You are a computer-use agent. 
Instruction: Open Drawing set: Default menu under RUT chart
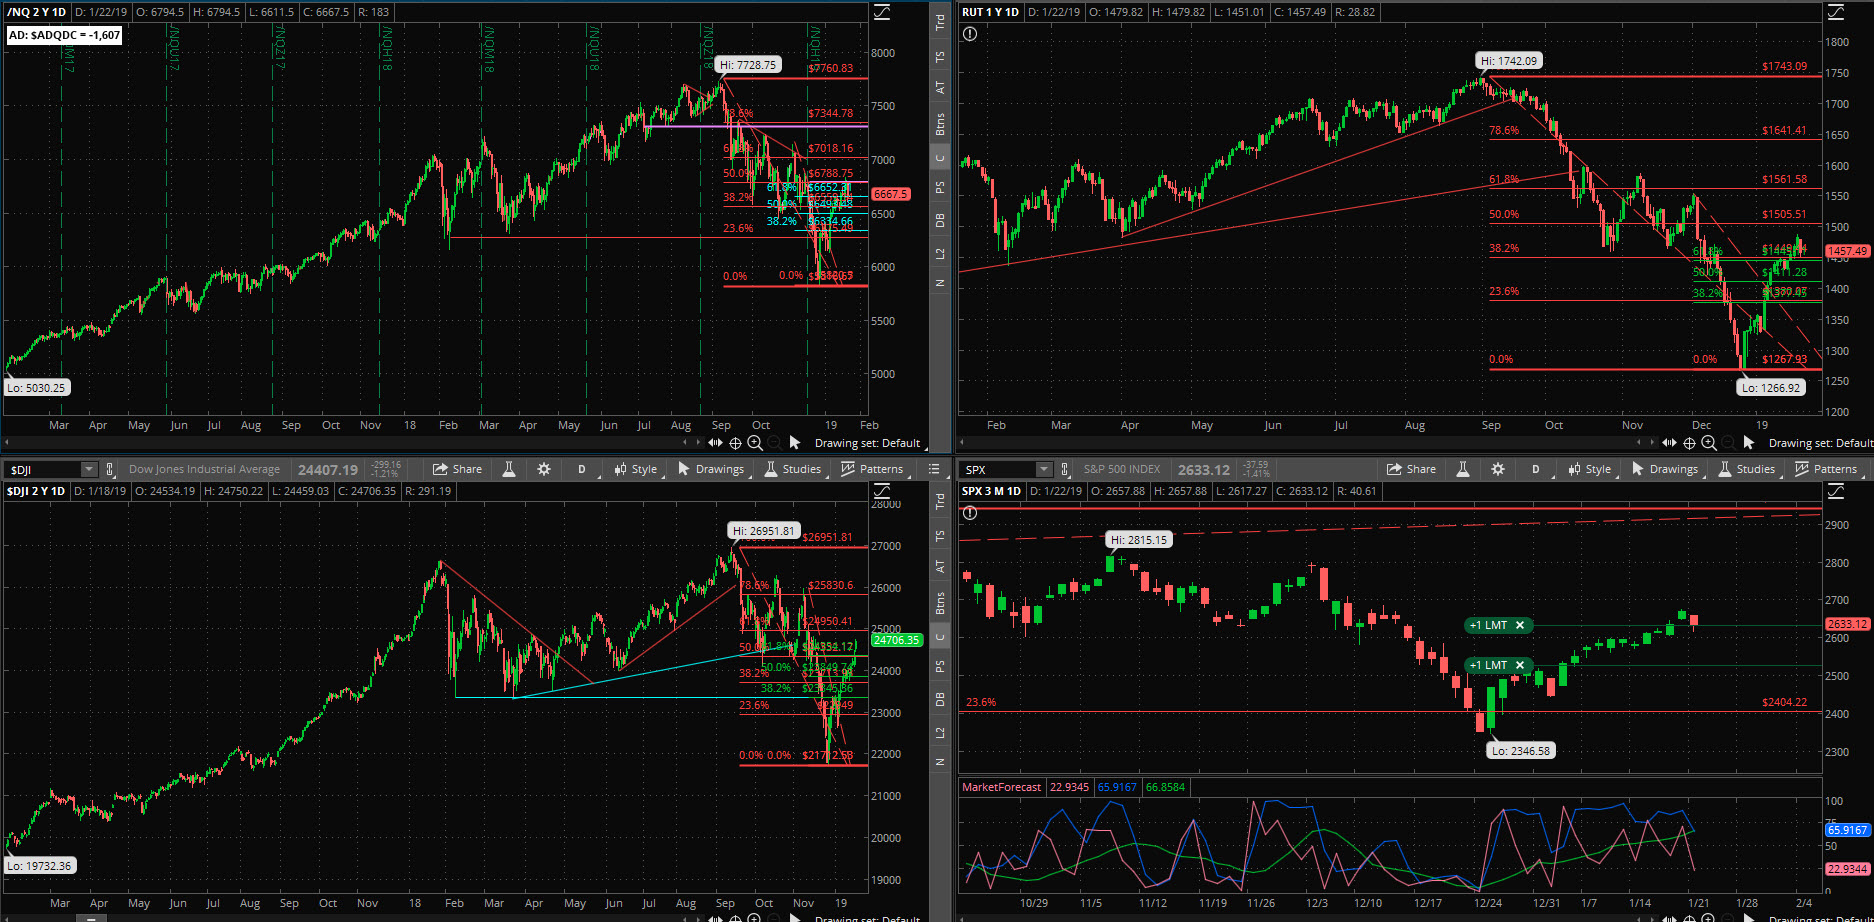coord(1820,443)
